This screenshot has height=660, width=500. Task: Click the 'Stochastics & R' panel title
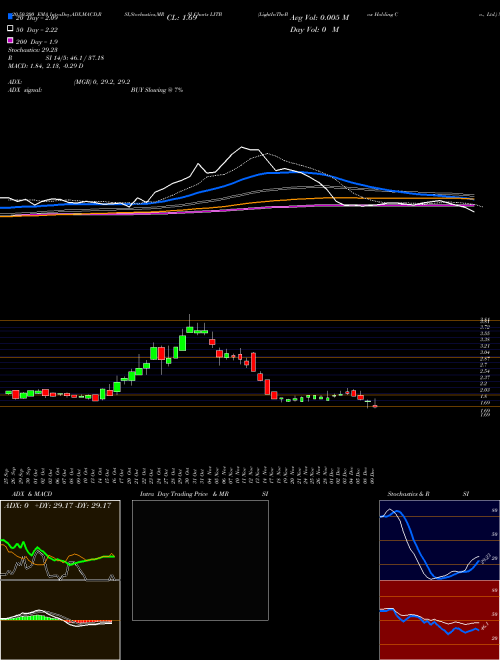408,494
